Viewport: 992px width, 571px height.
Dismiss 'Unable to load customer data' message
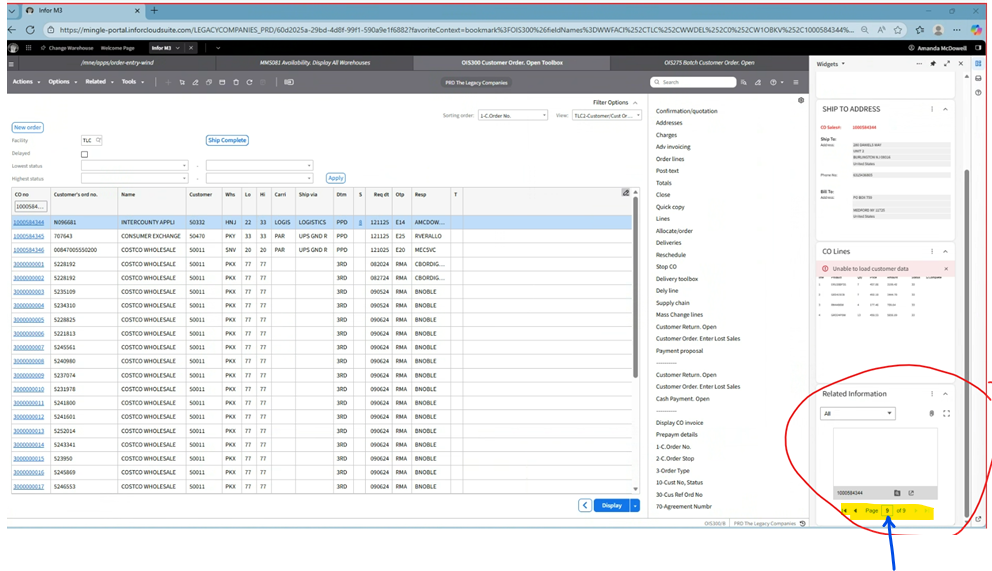(x=946, y=269)
